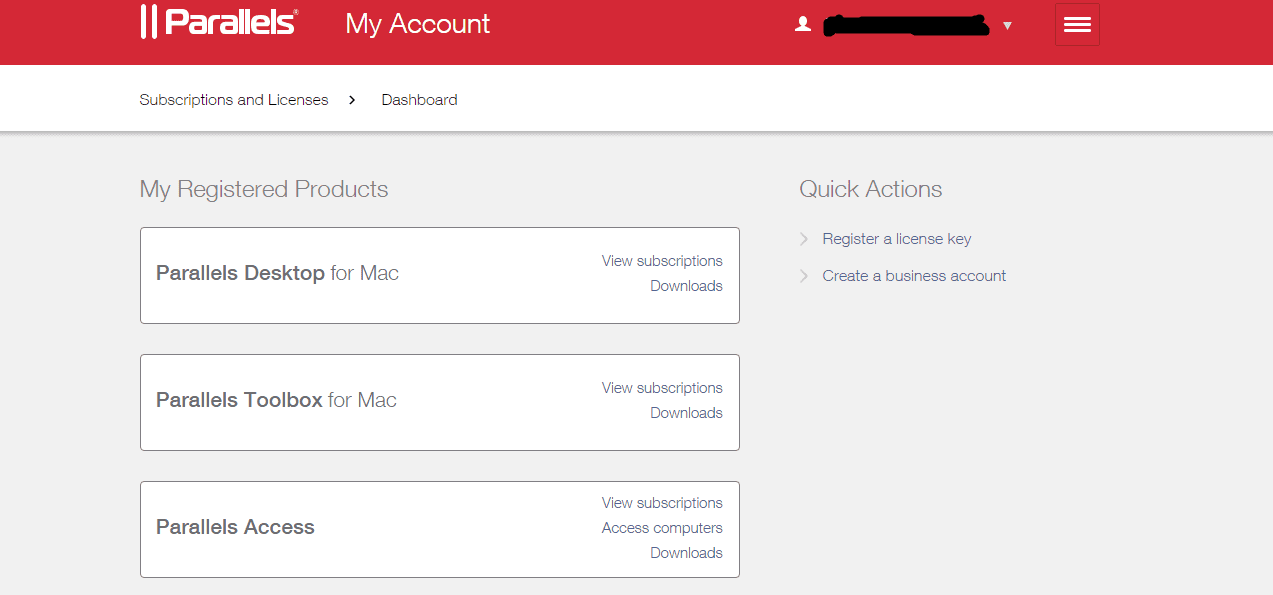
Task: Click the Parallels Access product title
Action: pos(235,527)
